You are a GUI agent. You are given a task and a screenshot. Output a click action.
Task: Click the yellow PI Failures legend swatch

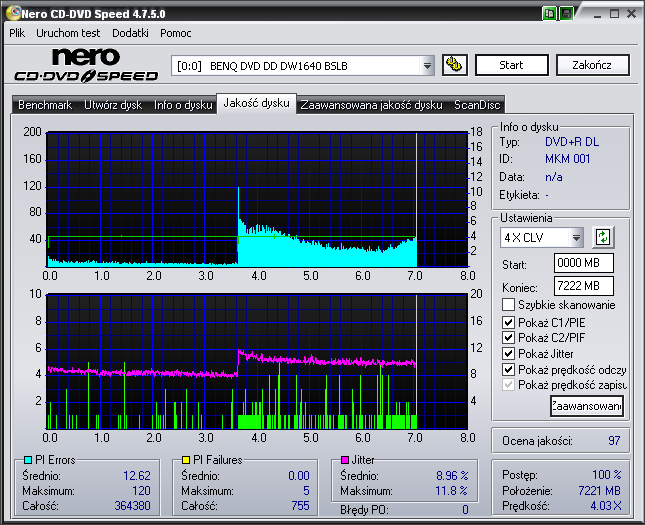click(186, 460)
